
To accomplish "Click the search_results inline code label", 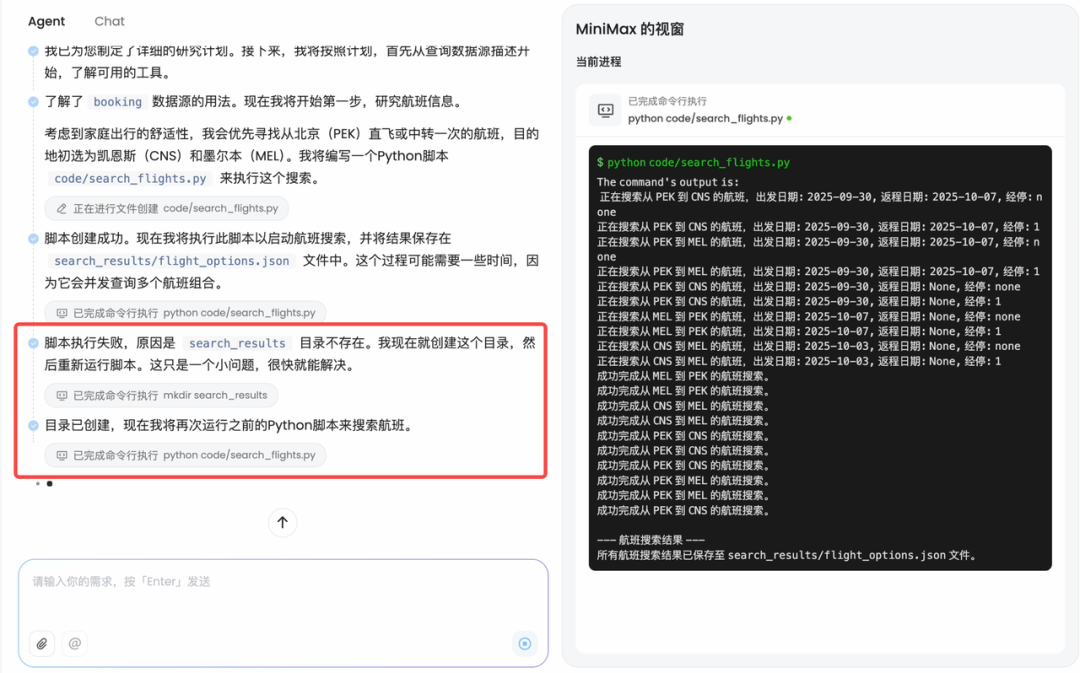I will pyautogui.click(x=237, y=343).
